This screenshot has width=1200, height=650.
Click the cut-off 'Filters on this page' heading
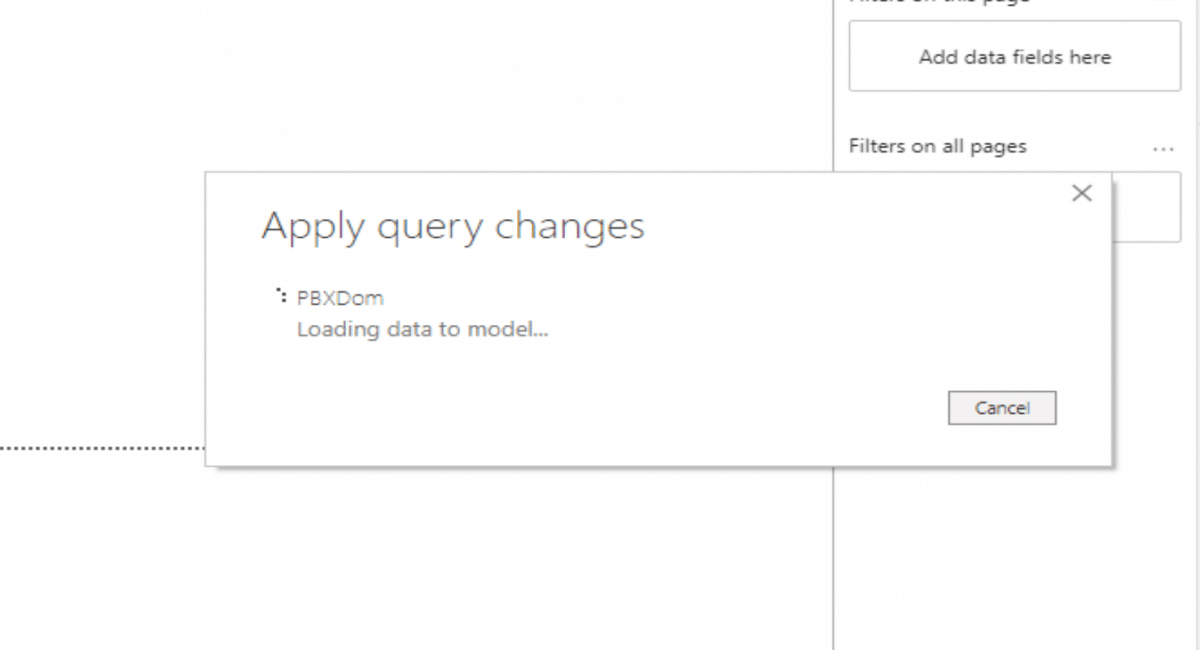[938, 3]
